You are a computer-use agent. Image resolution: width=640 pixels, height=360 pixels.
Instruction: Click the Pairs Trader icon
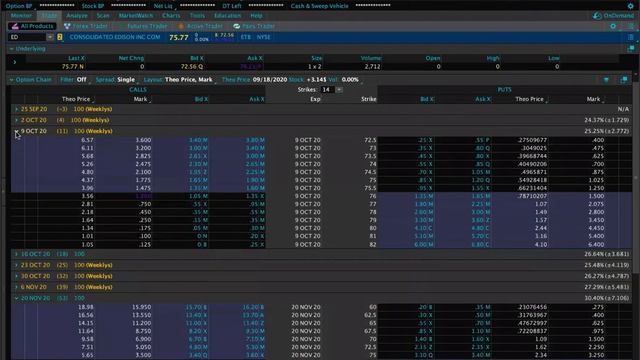pos(236,26)
